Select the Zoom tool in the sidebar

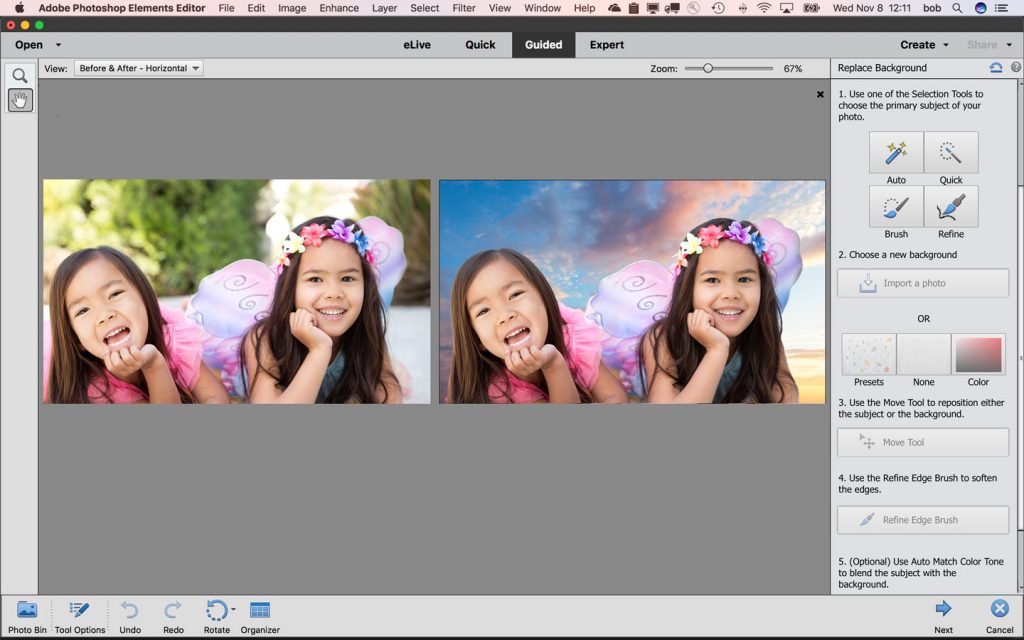(20, 75)
